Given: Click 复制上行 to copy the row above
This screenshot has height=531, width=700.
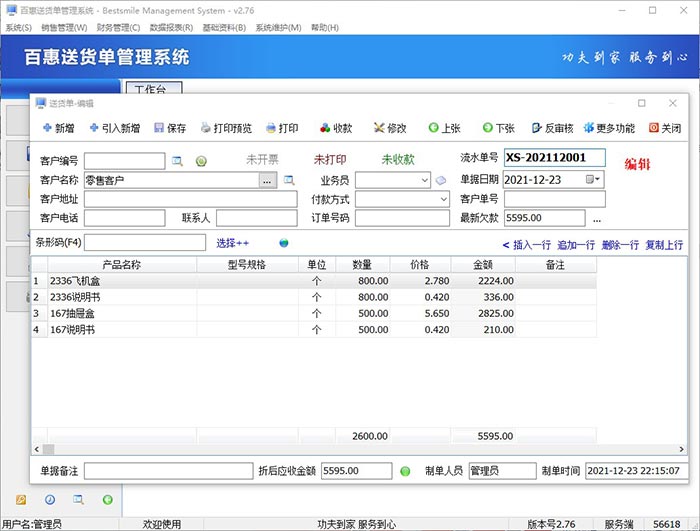Looking at the screenshot, I should click(664, 245).
